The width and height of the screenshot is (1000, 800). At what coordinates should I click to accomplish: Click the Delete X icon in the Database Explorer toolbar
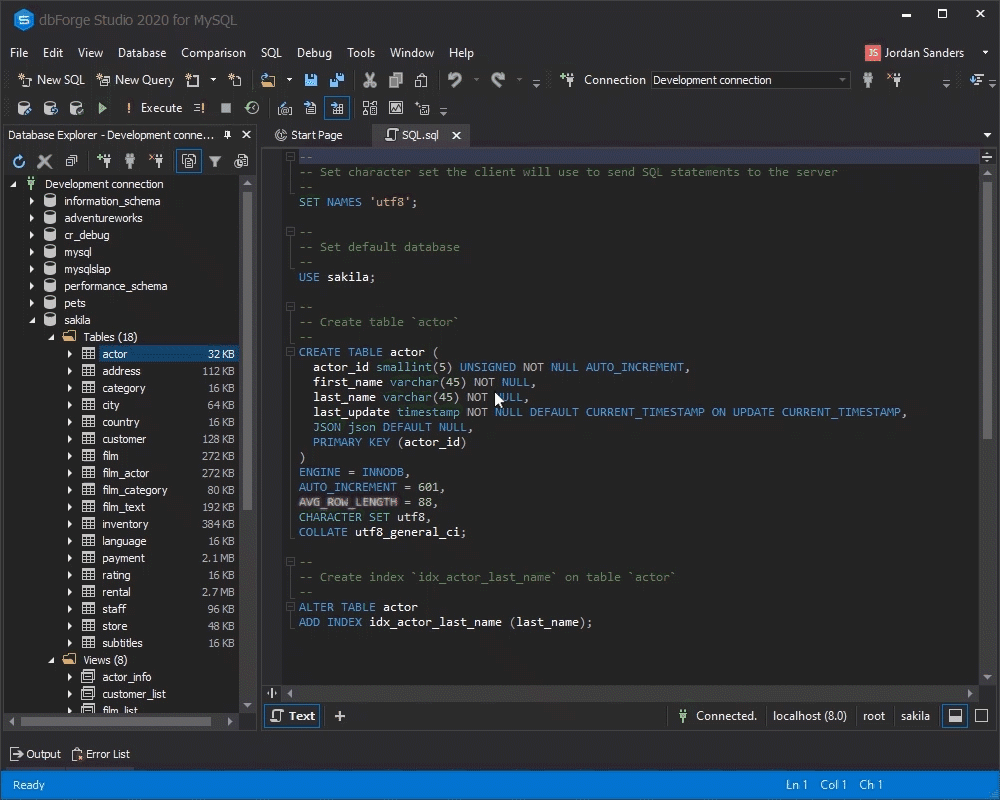(45, 161)
